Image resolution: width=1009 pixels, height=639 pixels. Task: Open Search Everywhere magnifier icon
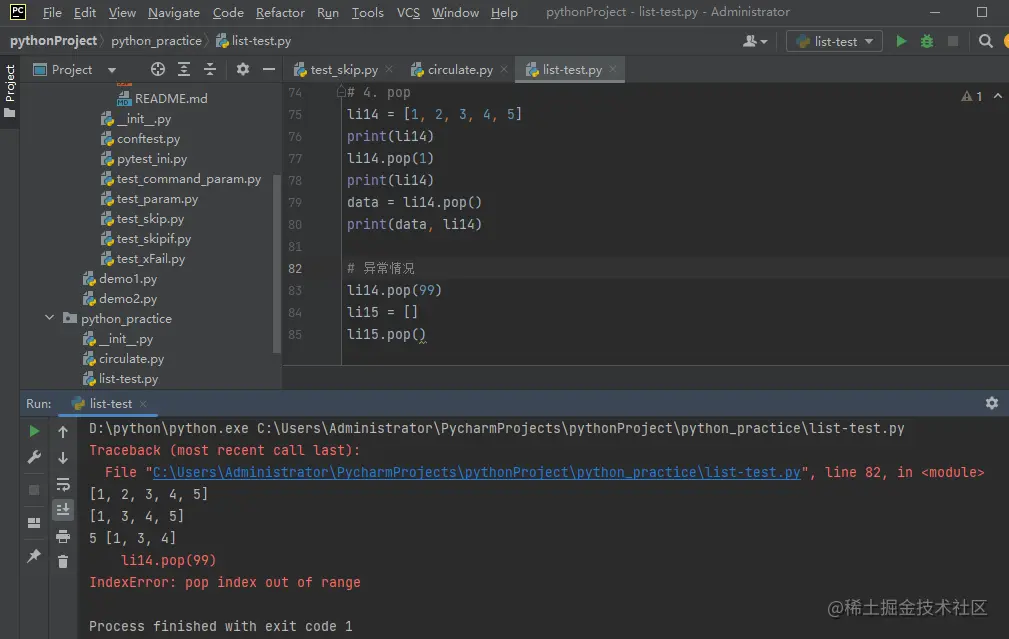(985, 41)
